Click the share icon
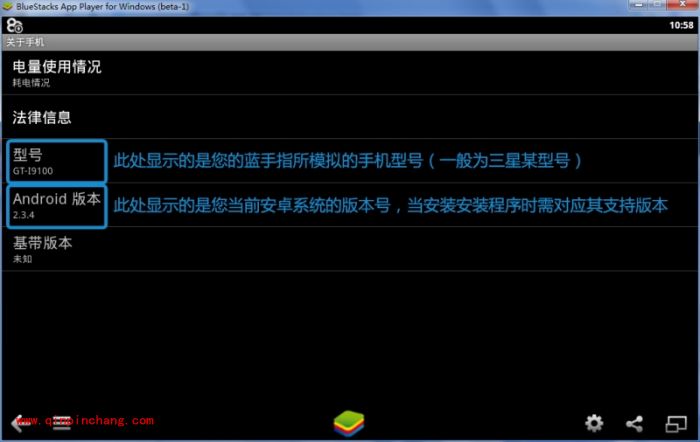Screen dimensions: 700x442 pos(634,423)
